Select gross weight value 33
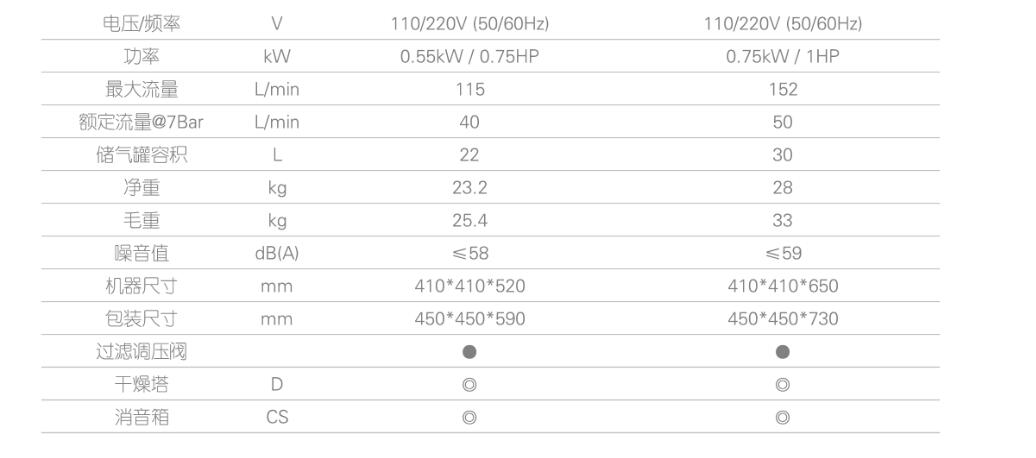The height and width of the screenshot is (458, 1036). point(782,220)
